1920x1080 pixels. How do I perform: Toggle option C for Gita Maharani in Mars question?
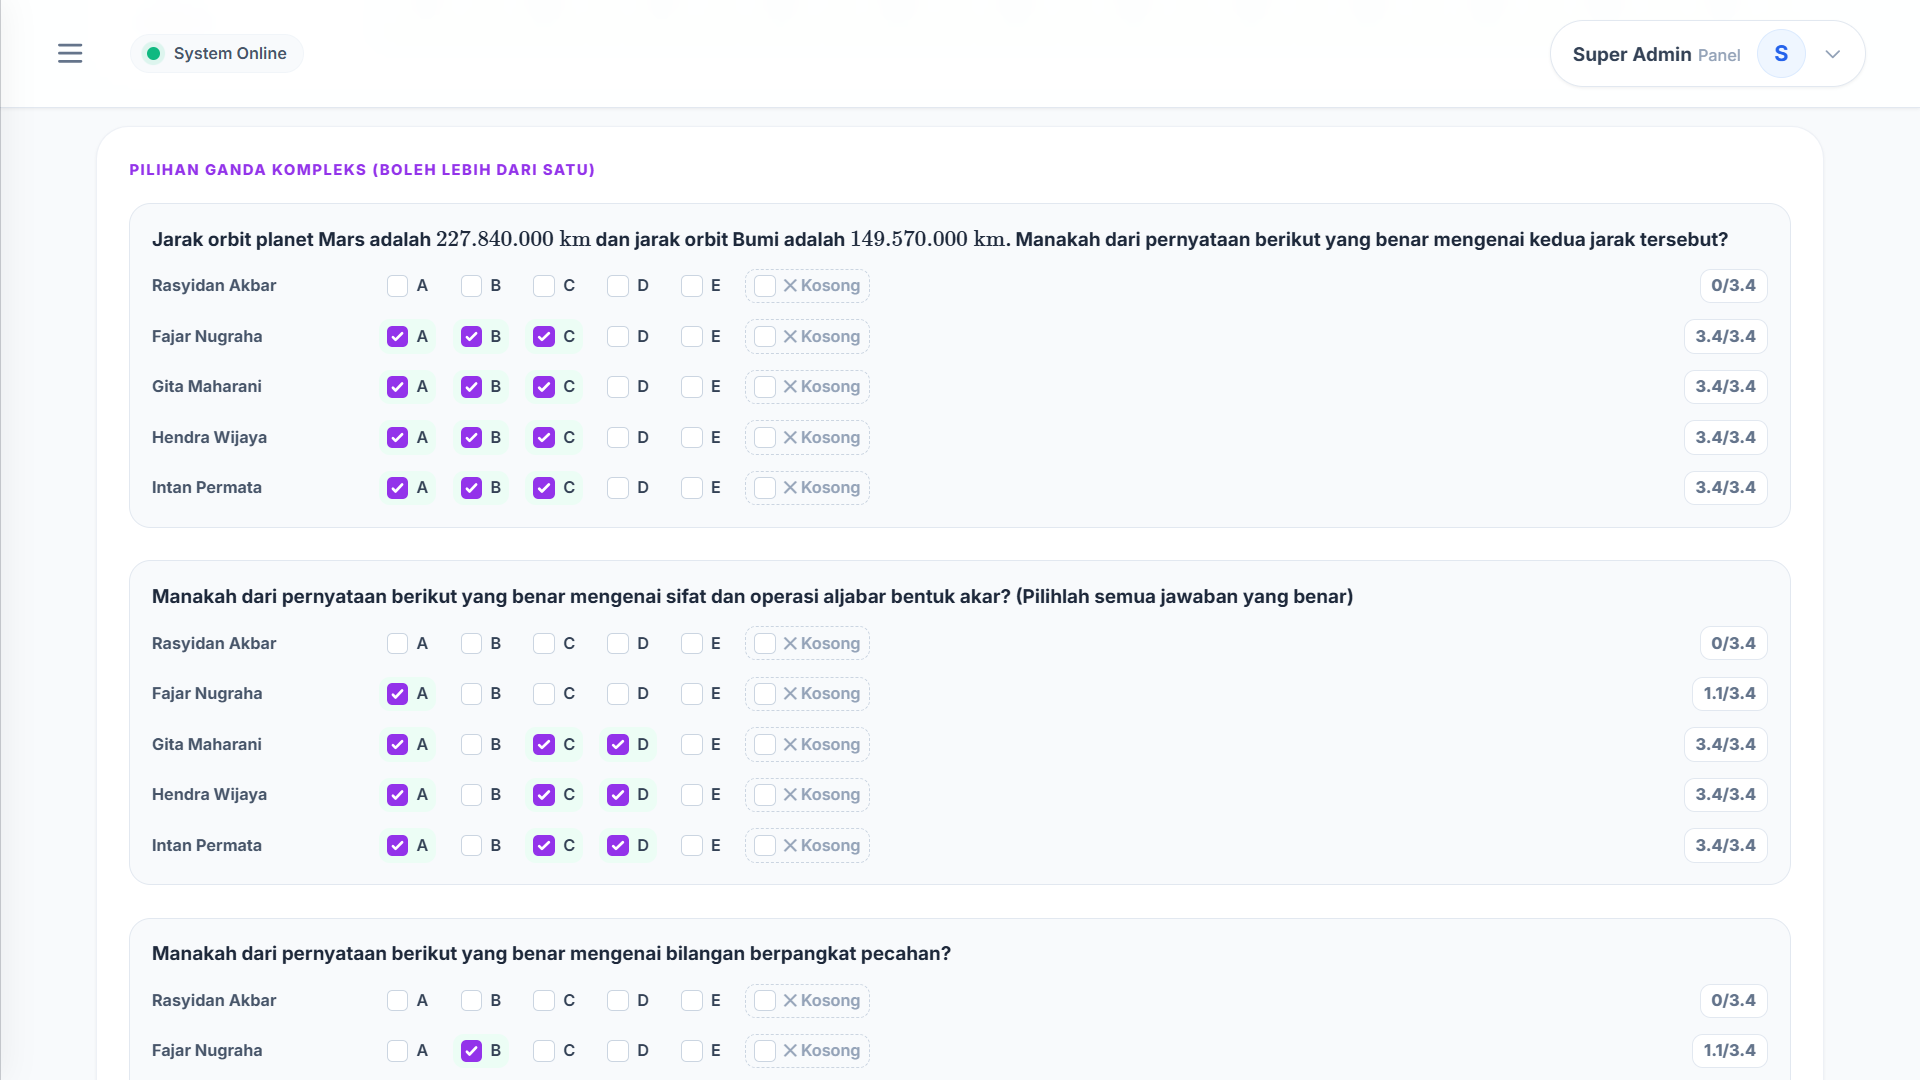(x=544, y=387)
